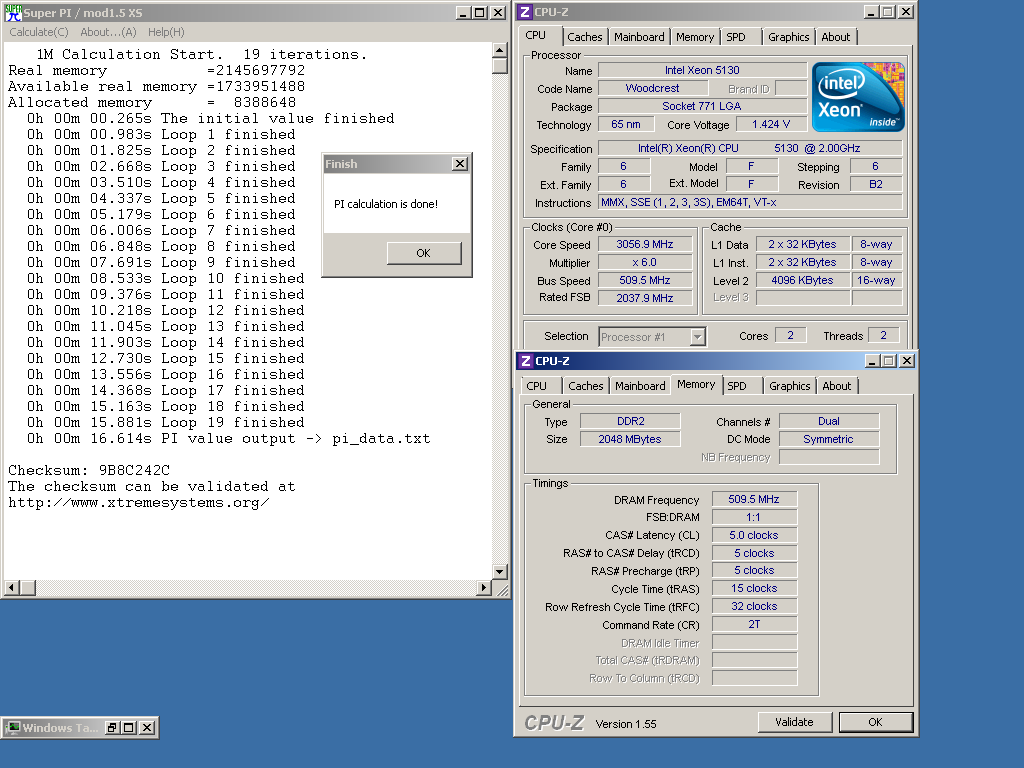
Task: Open the Processor #1 selection dropdown
Action: (x=697, y=337)
